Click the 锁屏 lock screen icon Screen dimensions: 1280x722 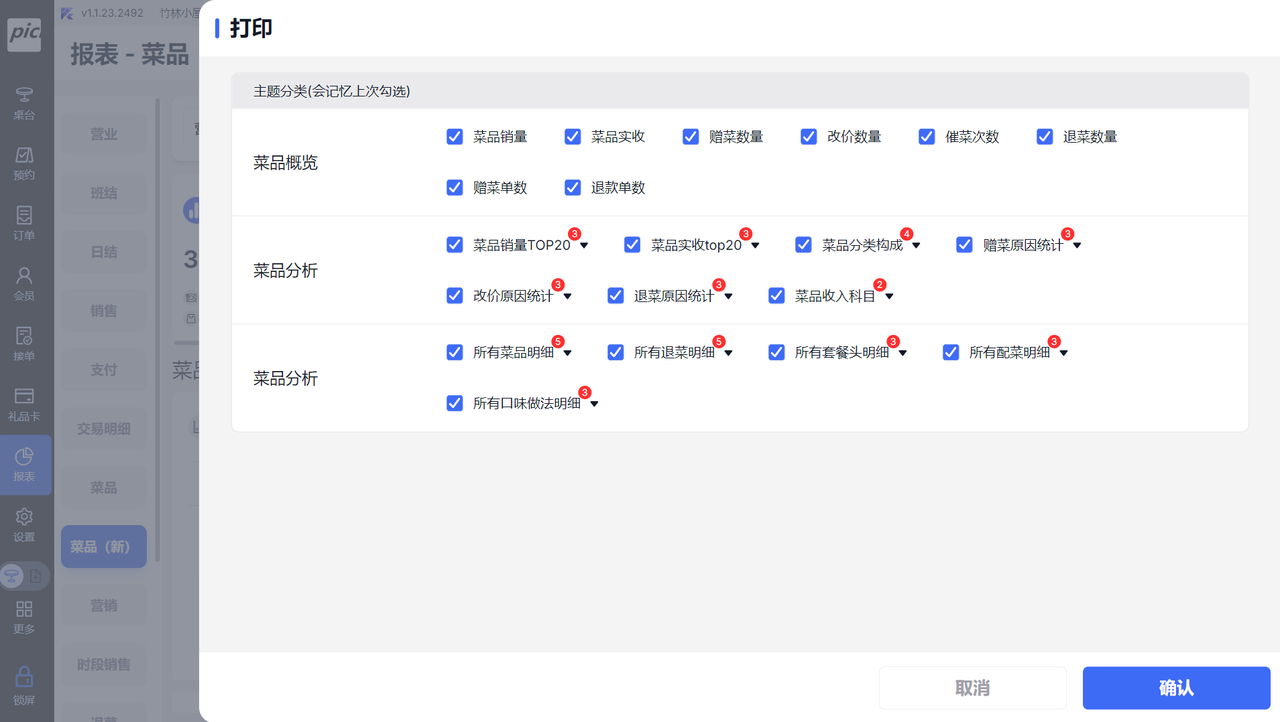pyautogui.click(x=24, y=686)
